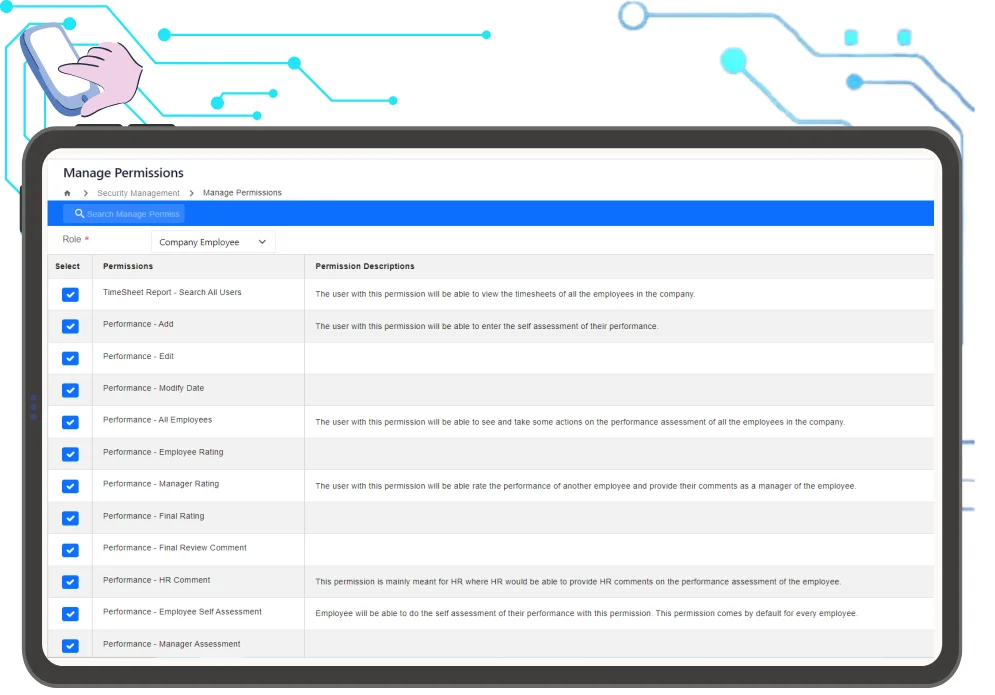Select 'TimeSheet Report - Search All Users' text

click(172, 293)
